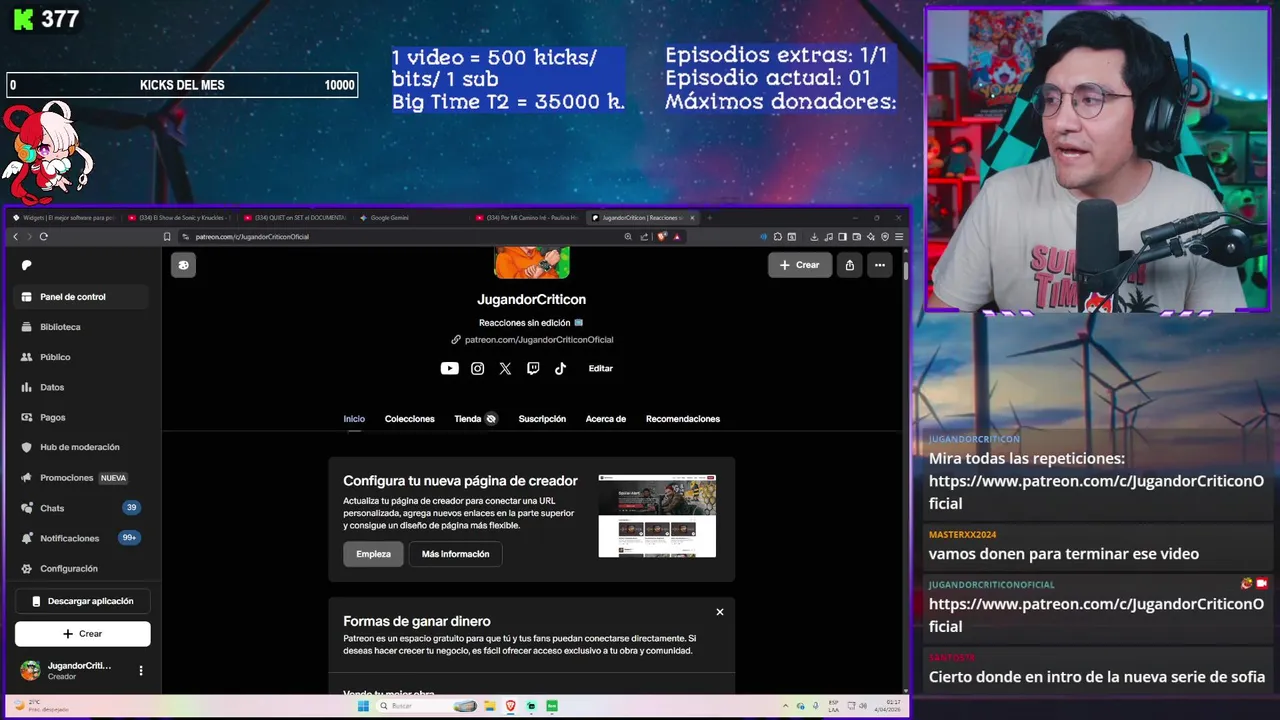Click the Patreon logo in sidebar
Screen dimensions: 1280x720
click(x=27, y=265)
